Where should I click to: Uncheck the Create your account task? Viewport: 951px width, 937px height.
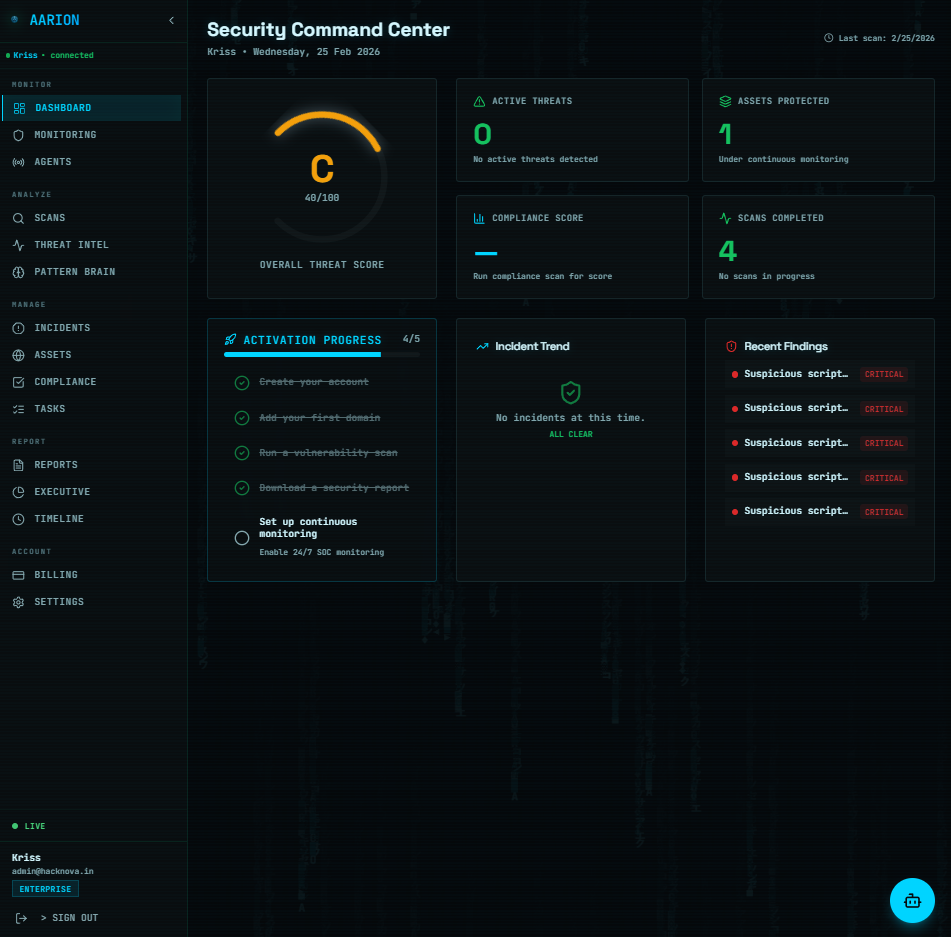point(242,382)
